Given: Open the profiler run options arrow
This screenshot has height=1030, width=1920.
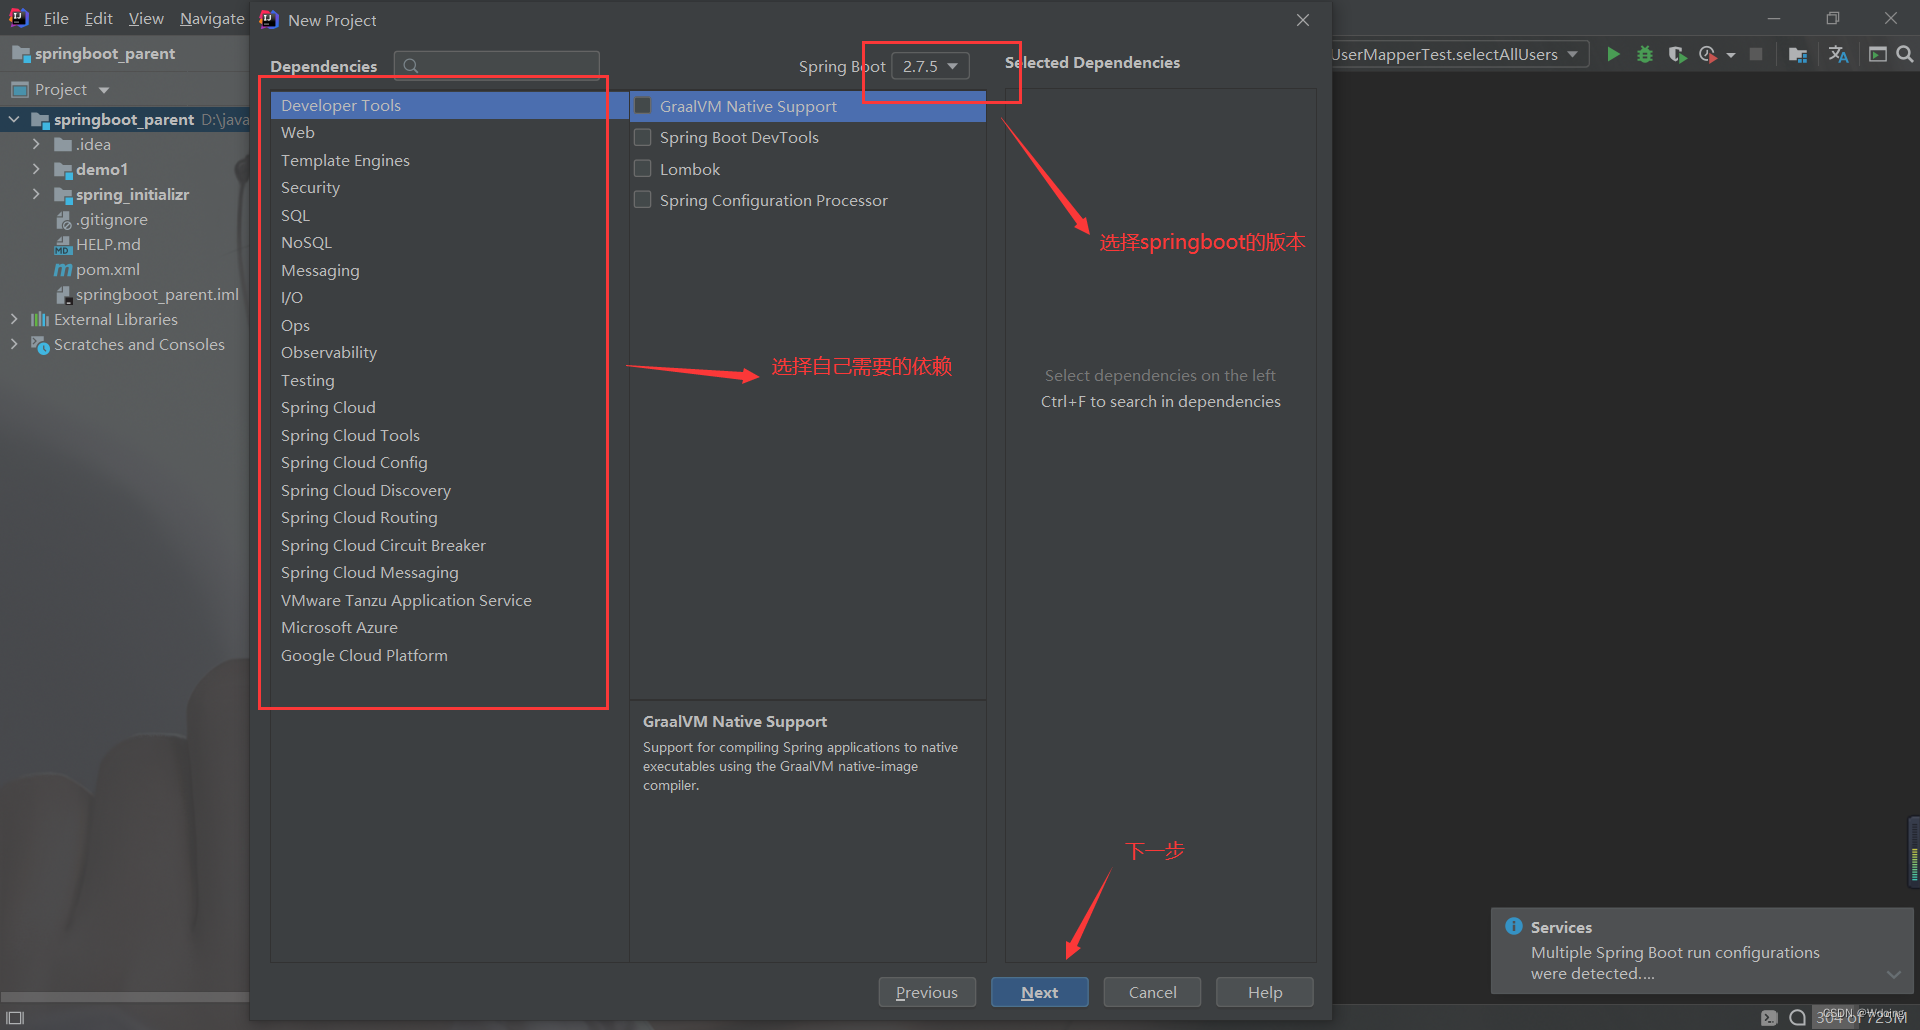Looking at the screenshot, I should pos(1731,55).
